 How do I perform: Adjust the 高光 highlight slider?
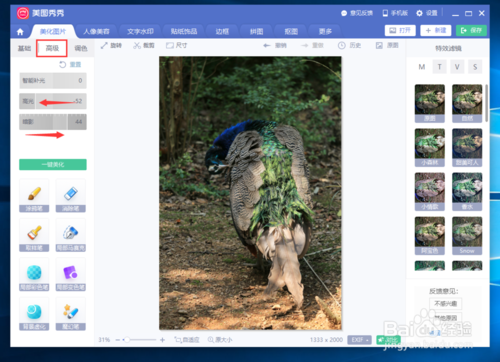[x=53, y=101]
